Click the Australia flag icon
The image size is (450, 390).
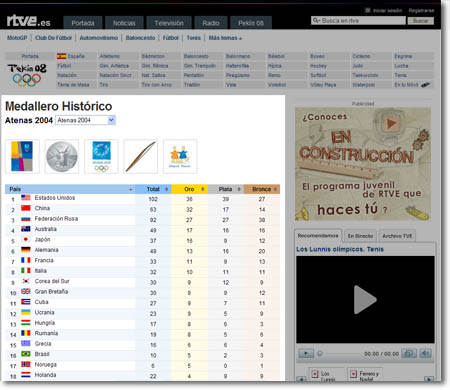coord(26,229)
